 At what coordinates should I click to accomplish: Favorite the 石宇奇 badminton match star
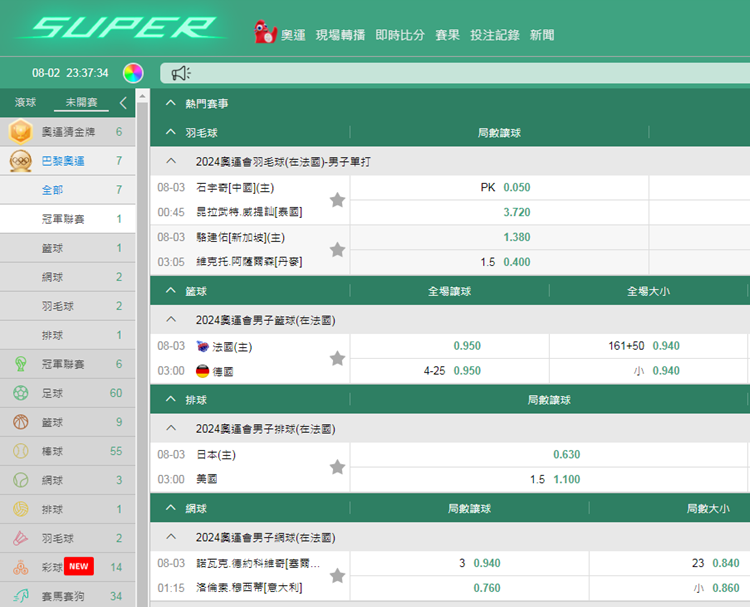click(338, 200)
